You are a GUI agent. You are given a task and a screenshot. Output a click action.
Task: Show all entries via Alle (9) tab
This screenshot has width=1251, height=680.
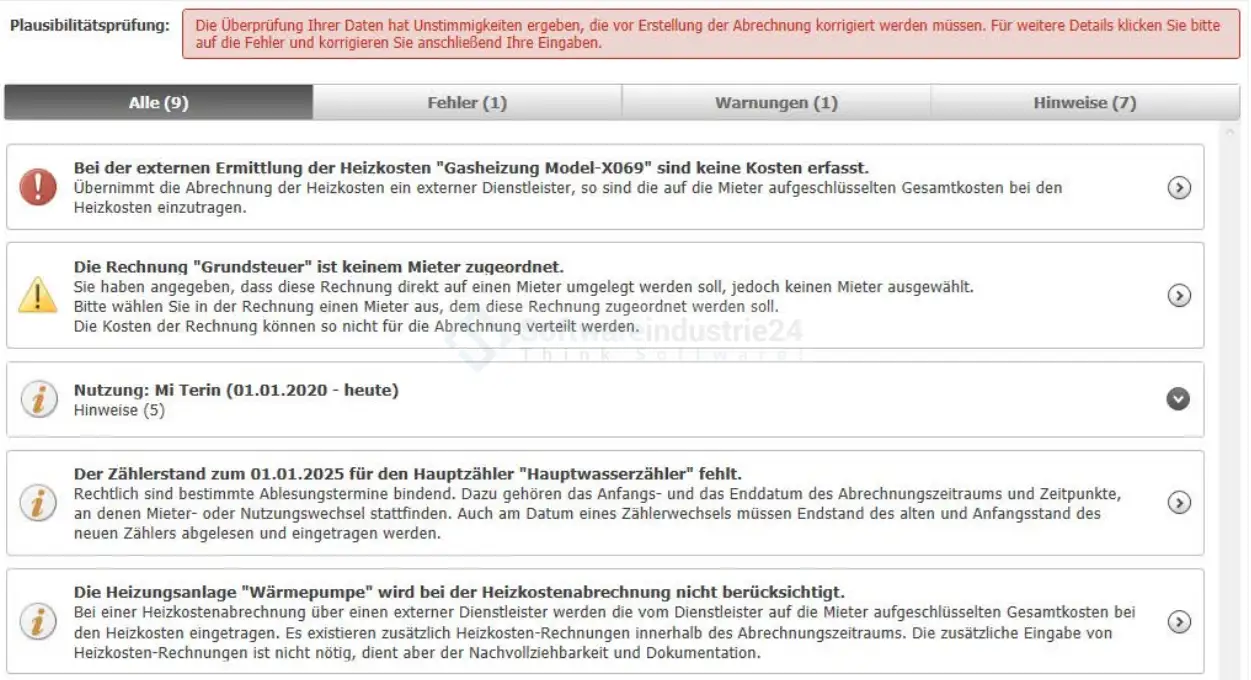[x=158, y=103]
